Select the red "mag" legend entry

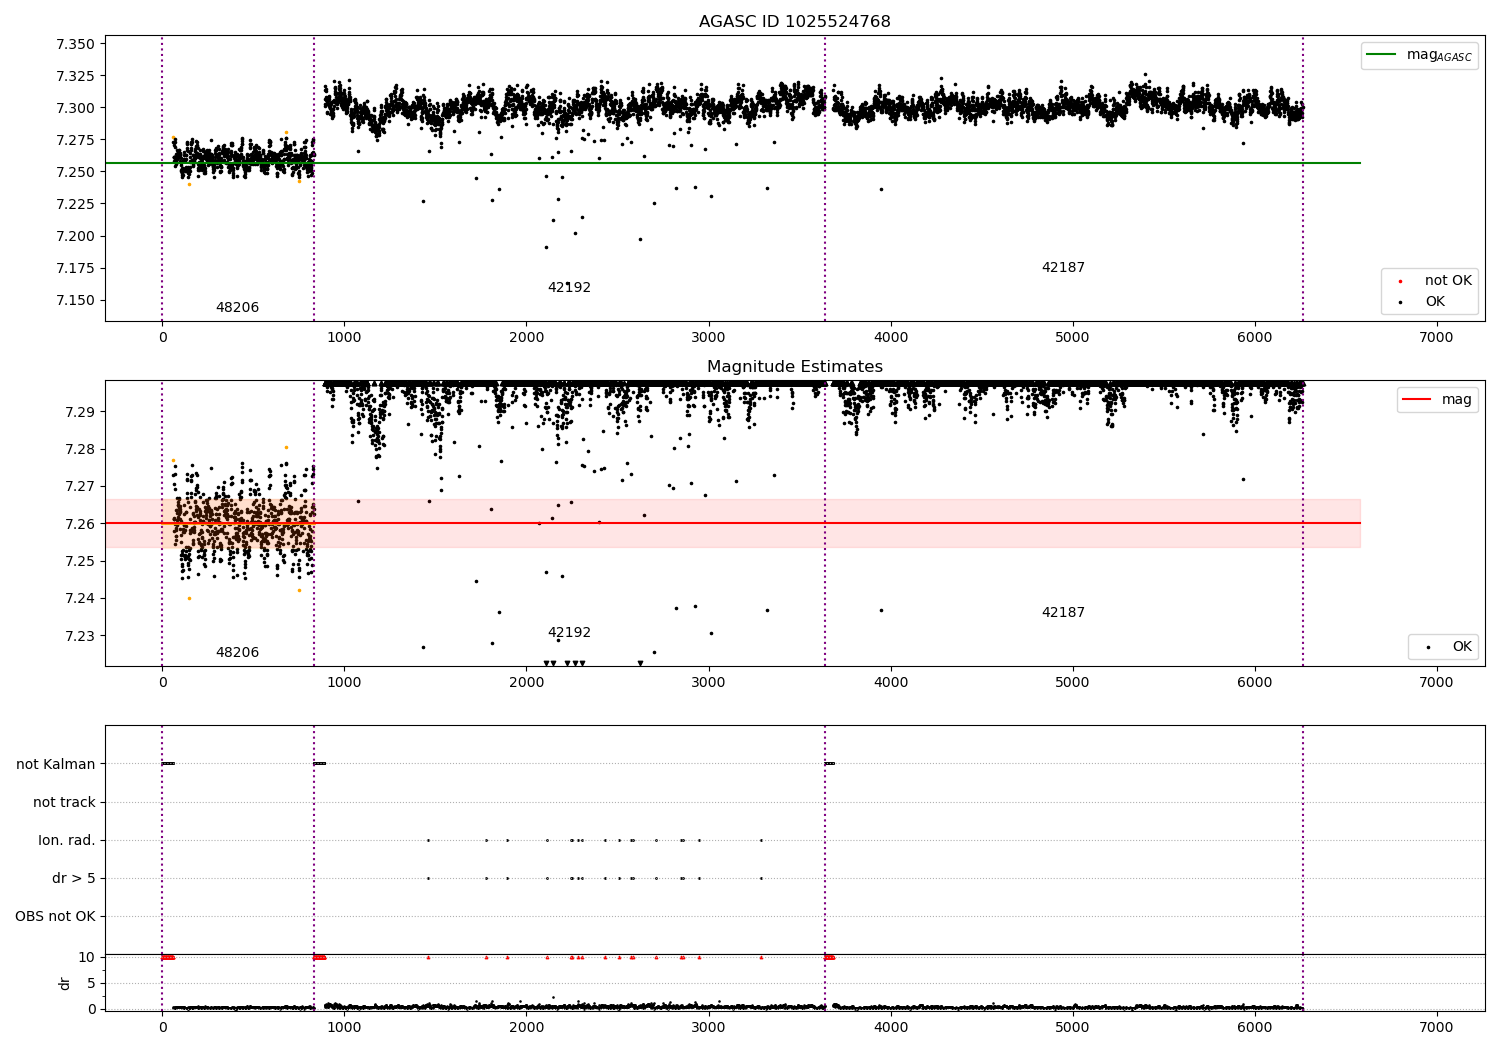pyautogui.click(x=1438, y=400)
